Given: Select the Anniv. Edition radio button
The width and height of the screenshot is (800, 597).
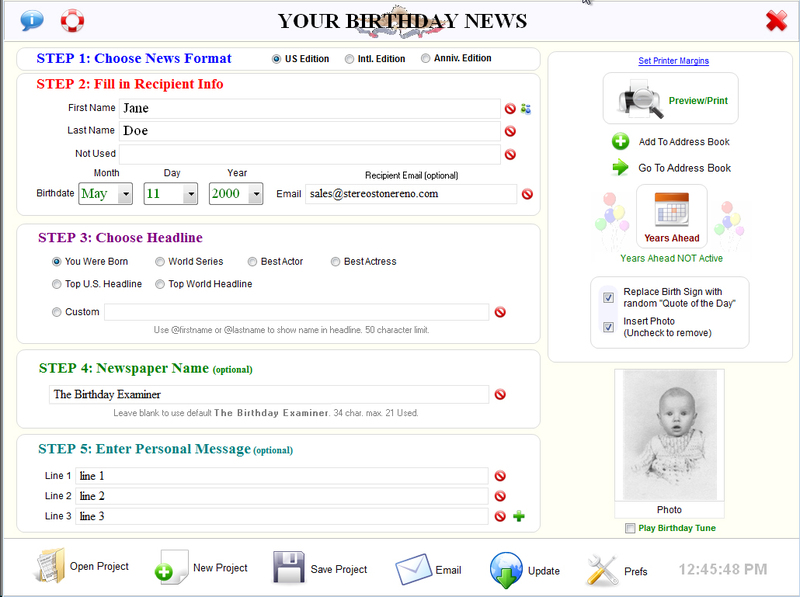Looking at the screenshot, I should 425,59.
